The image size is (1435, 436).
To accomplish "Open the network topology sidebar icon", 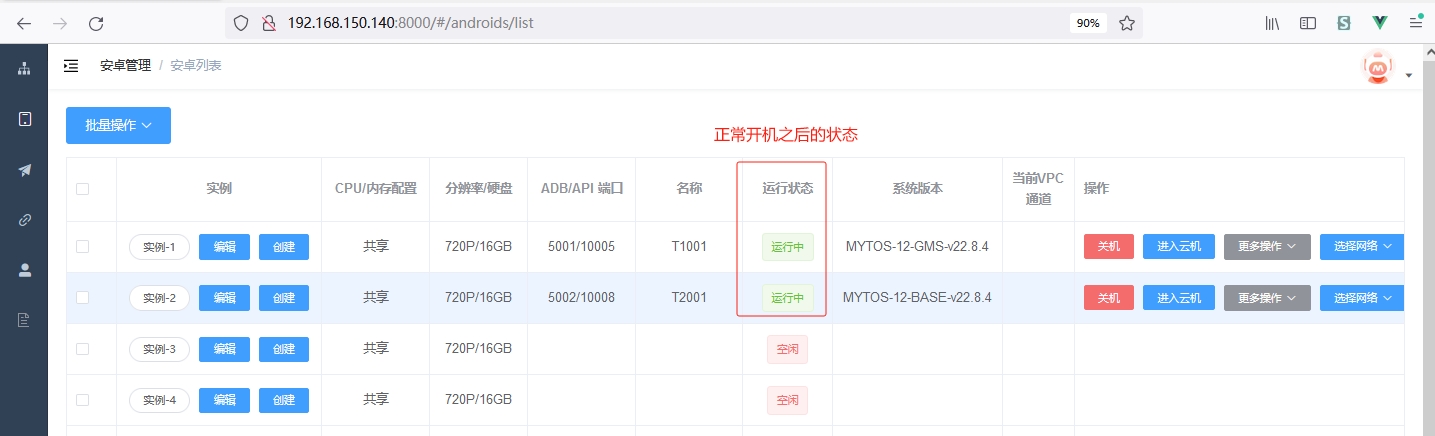I will point(24,68).
